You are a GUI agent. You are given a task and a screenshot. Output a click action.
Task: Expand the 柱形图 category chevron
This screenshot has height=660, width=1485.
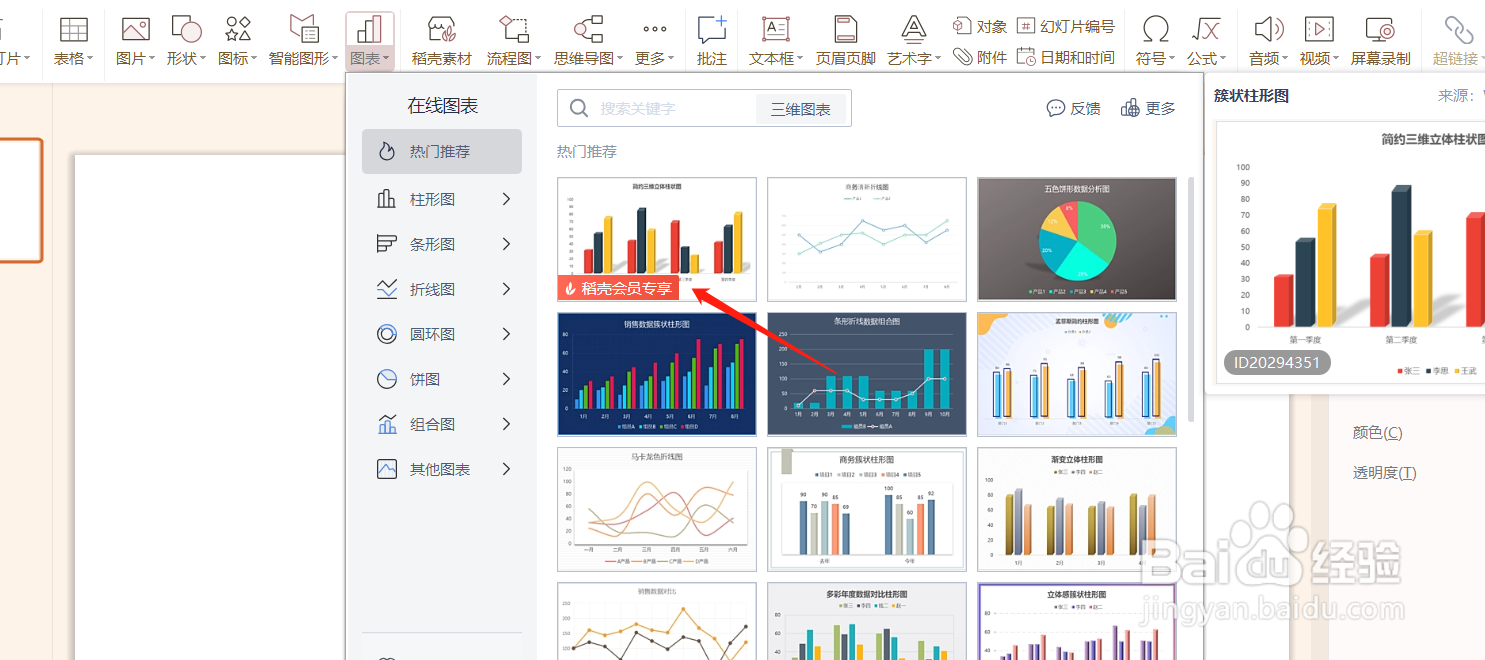click(x=506, y=199)
